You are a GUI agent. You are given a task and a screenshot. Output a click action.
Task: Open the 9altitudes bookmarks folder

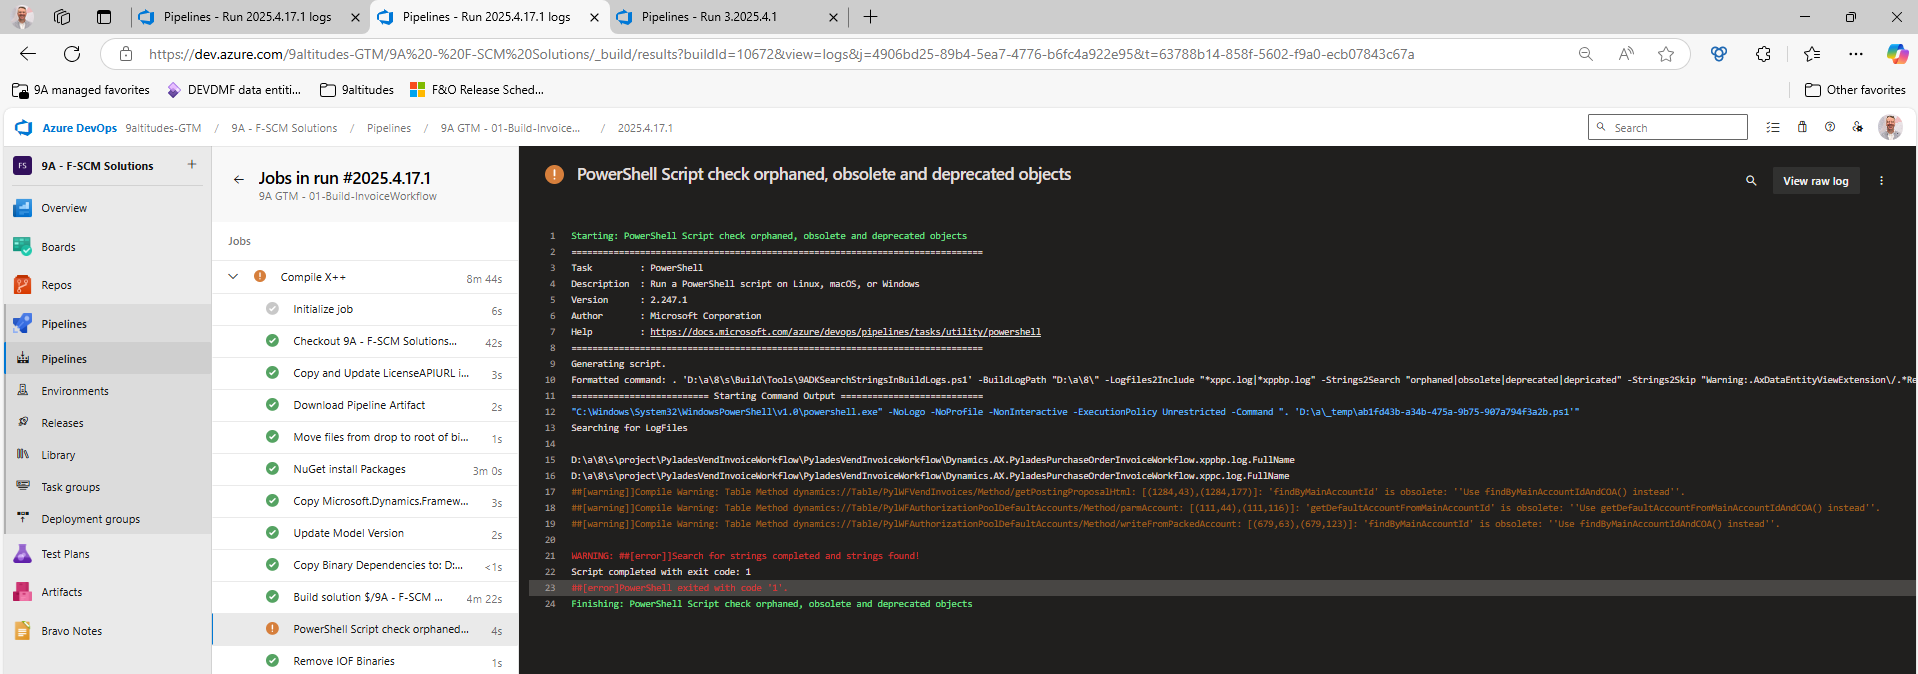click(x=357, y=90)
